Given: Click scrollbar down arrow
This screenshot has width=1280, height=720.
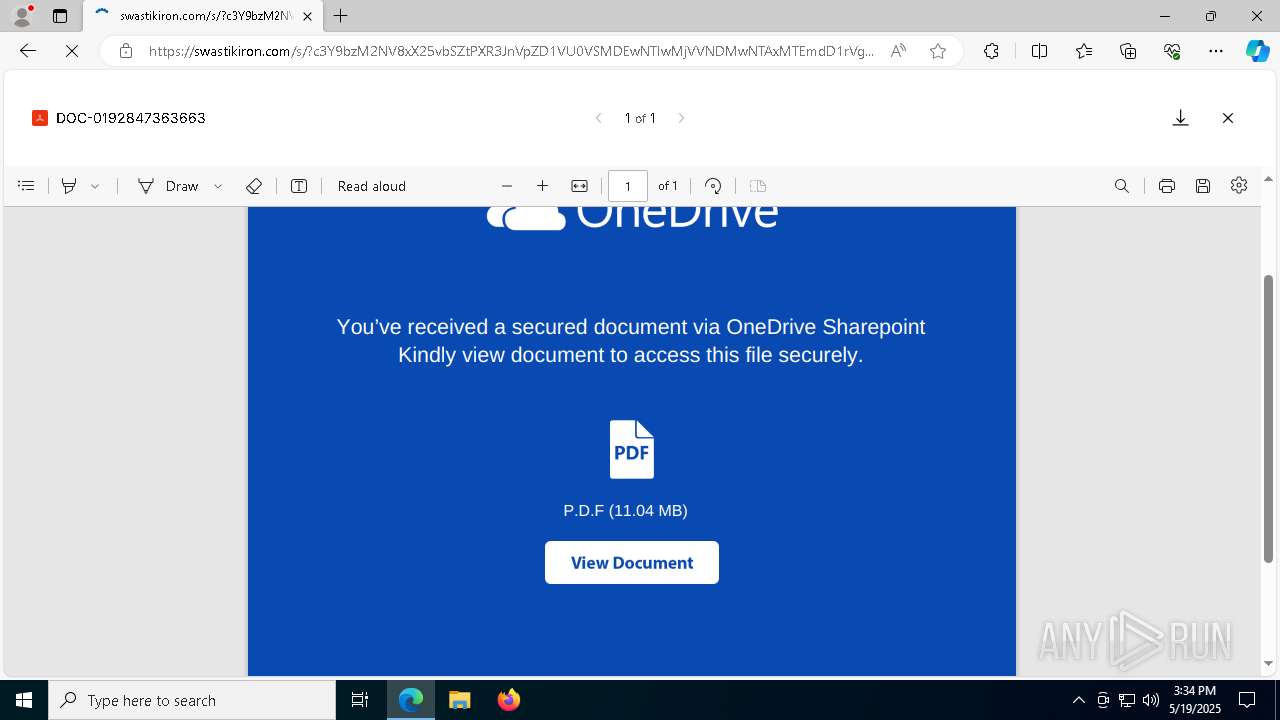Looking at the screenshot, I should pyautogui.click(x=1269, y=664).
